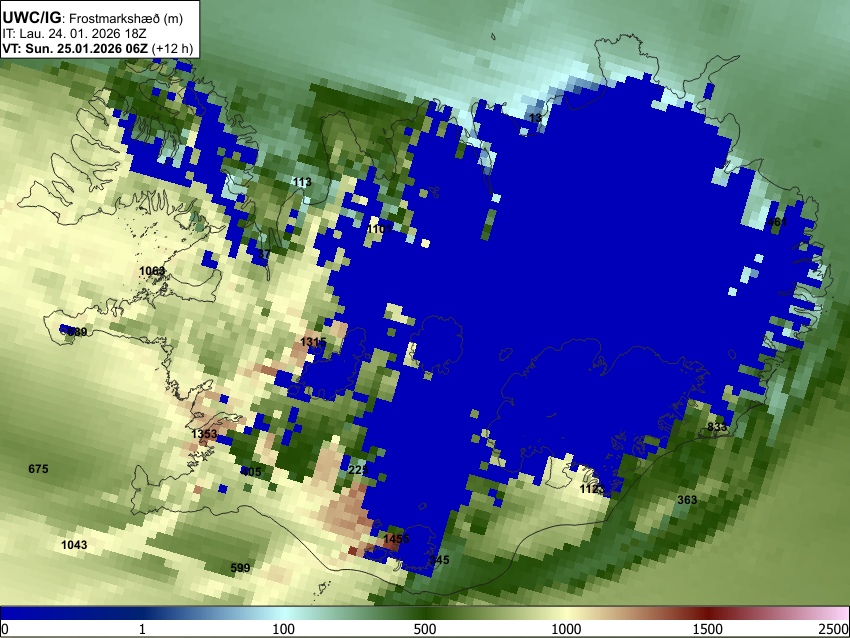This screenshot has width=850, height=638.
Task: Click the color scale label 1000
Action: tap(566, 629)
